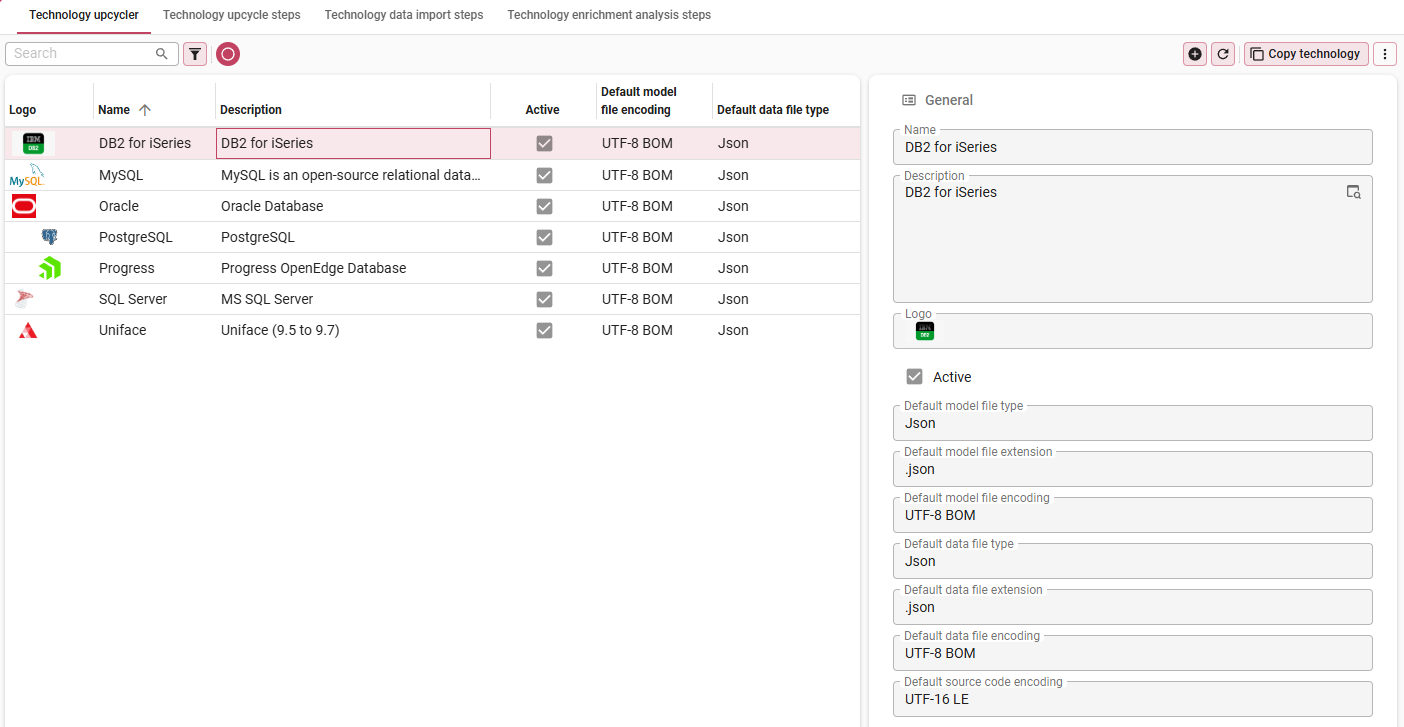Viewport: 1404px width, 727px height.
Task: Add a new technology with plus icon
Action: click(x=1194, y=54)
